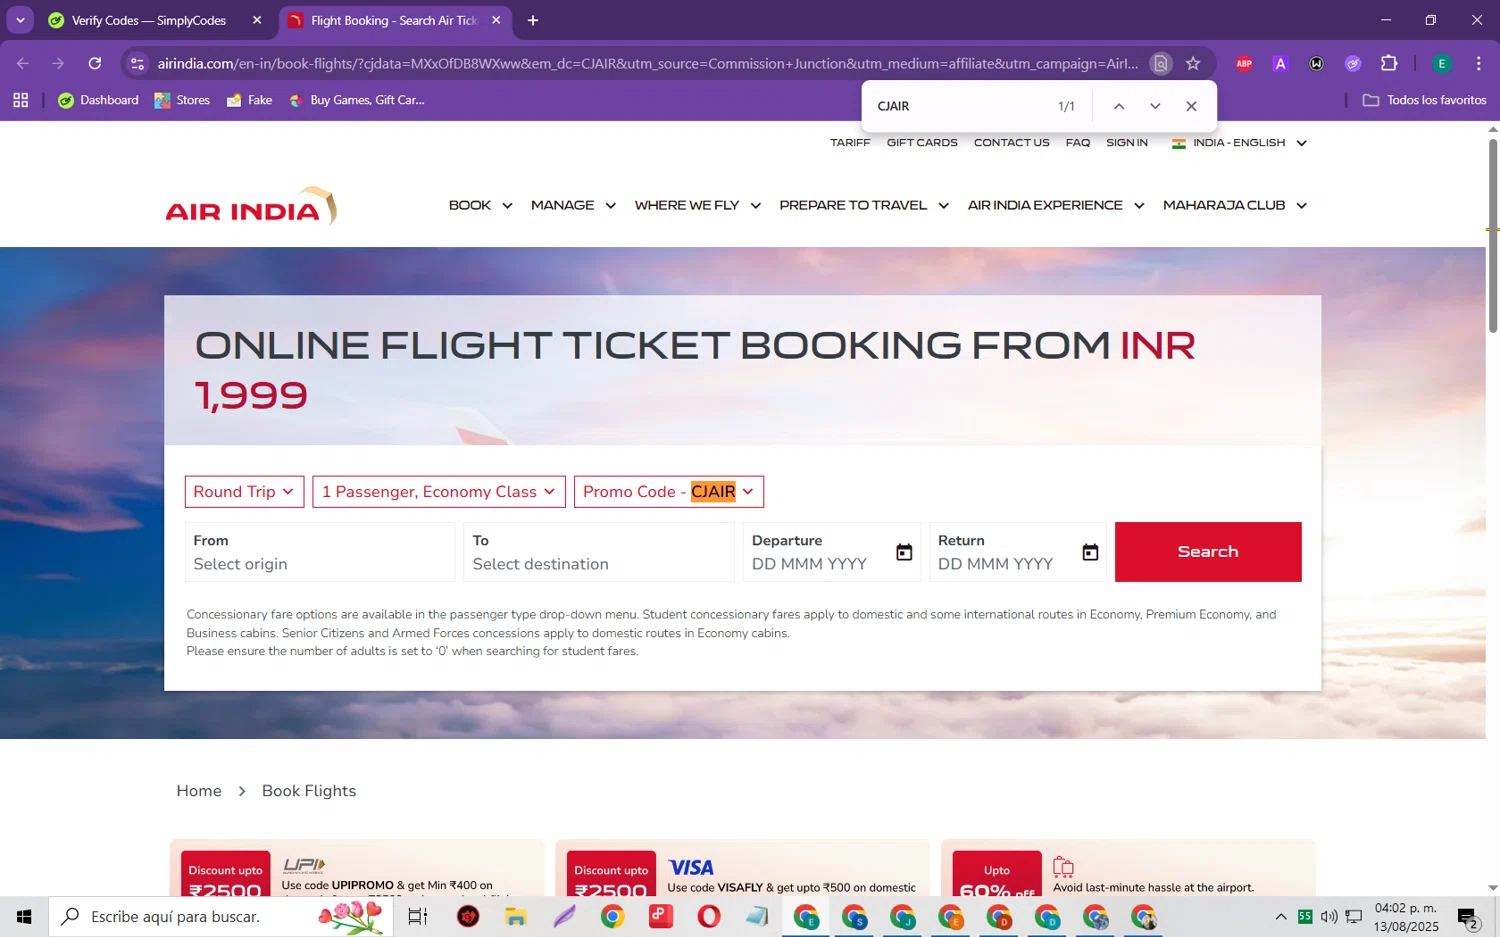Jump to next find result
The height and width of the screenshot is (937, 1500).
coord(1155,106)
